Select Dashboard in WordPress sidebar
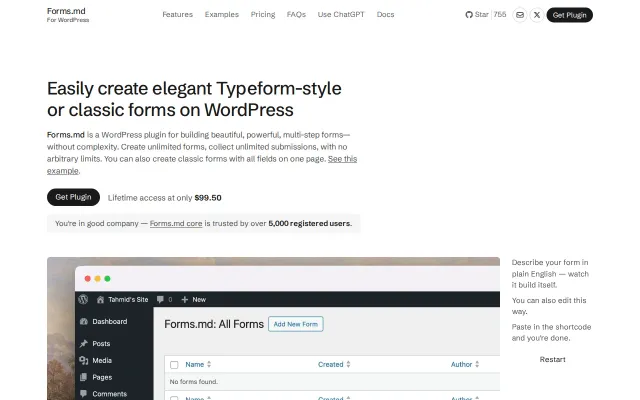The width and height of the screenshot is (640, 400). [109, 322]
